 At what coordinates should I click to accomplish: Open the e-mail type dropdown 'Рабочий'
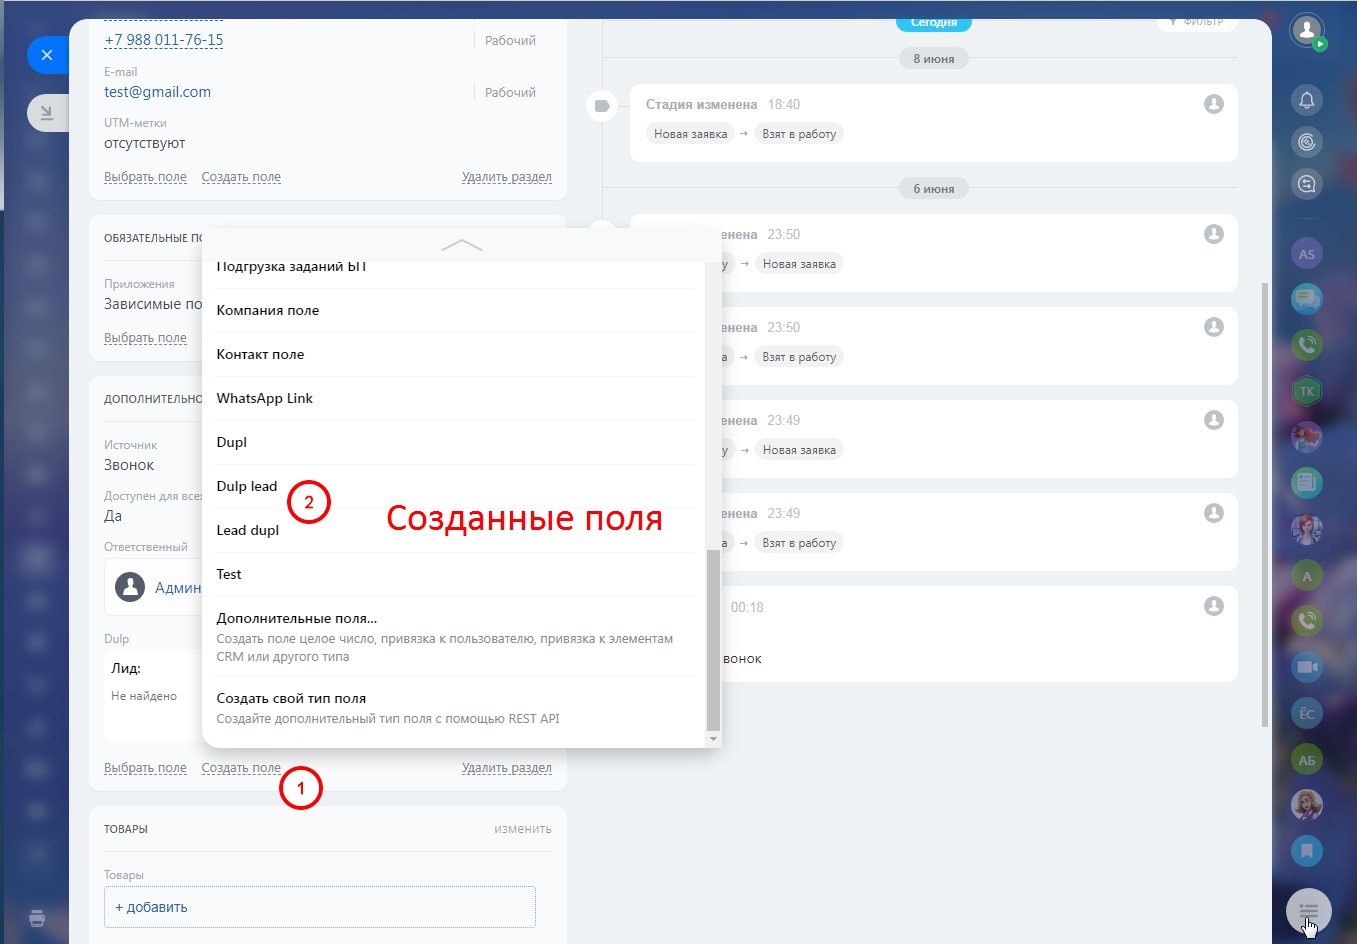(x=510, y=93)
